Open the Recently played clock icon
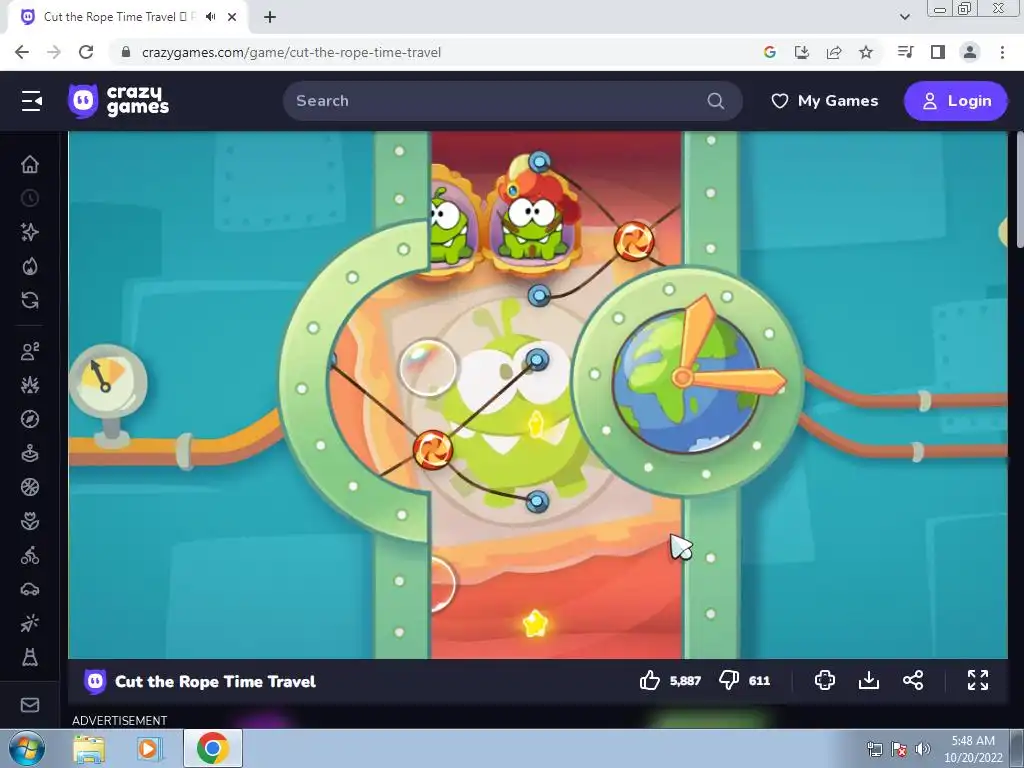Screen dimensions: 1024x768 (30, 198)
